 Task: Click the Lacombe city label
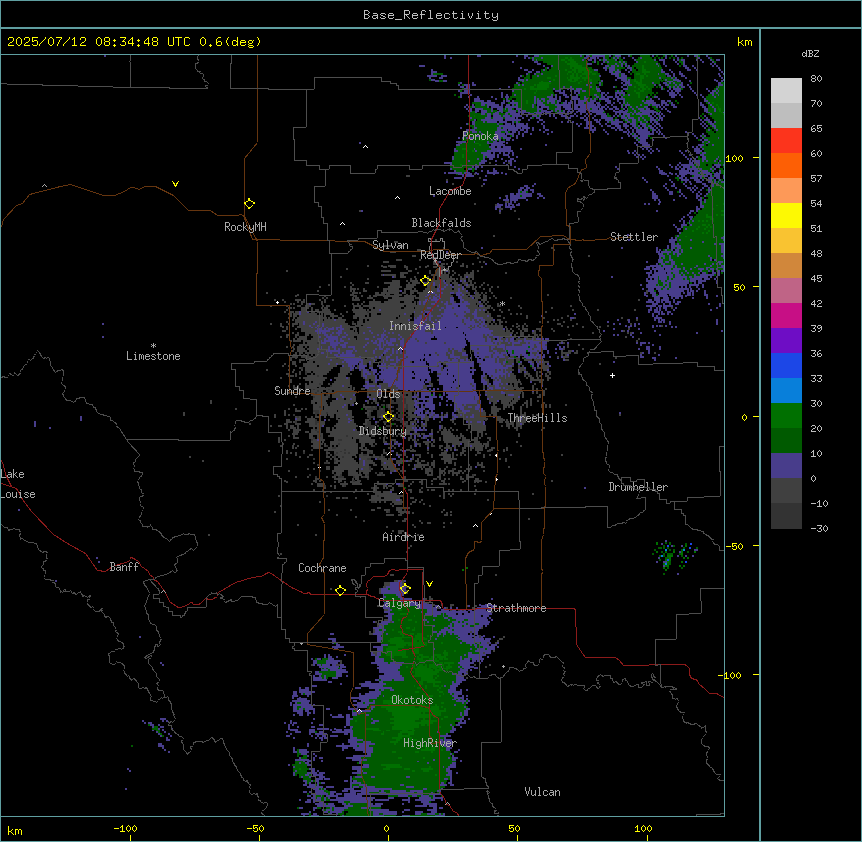point(450,191)
